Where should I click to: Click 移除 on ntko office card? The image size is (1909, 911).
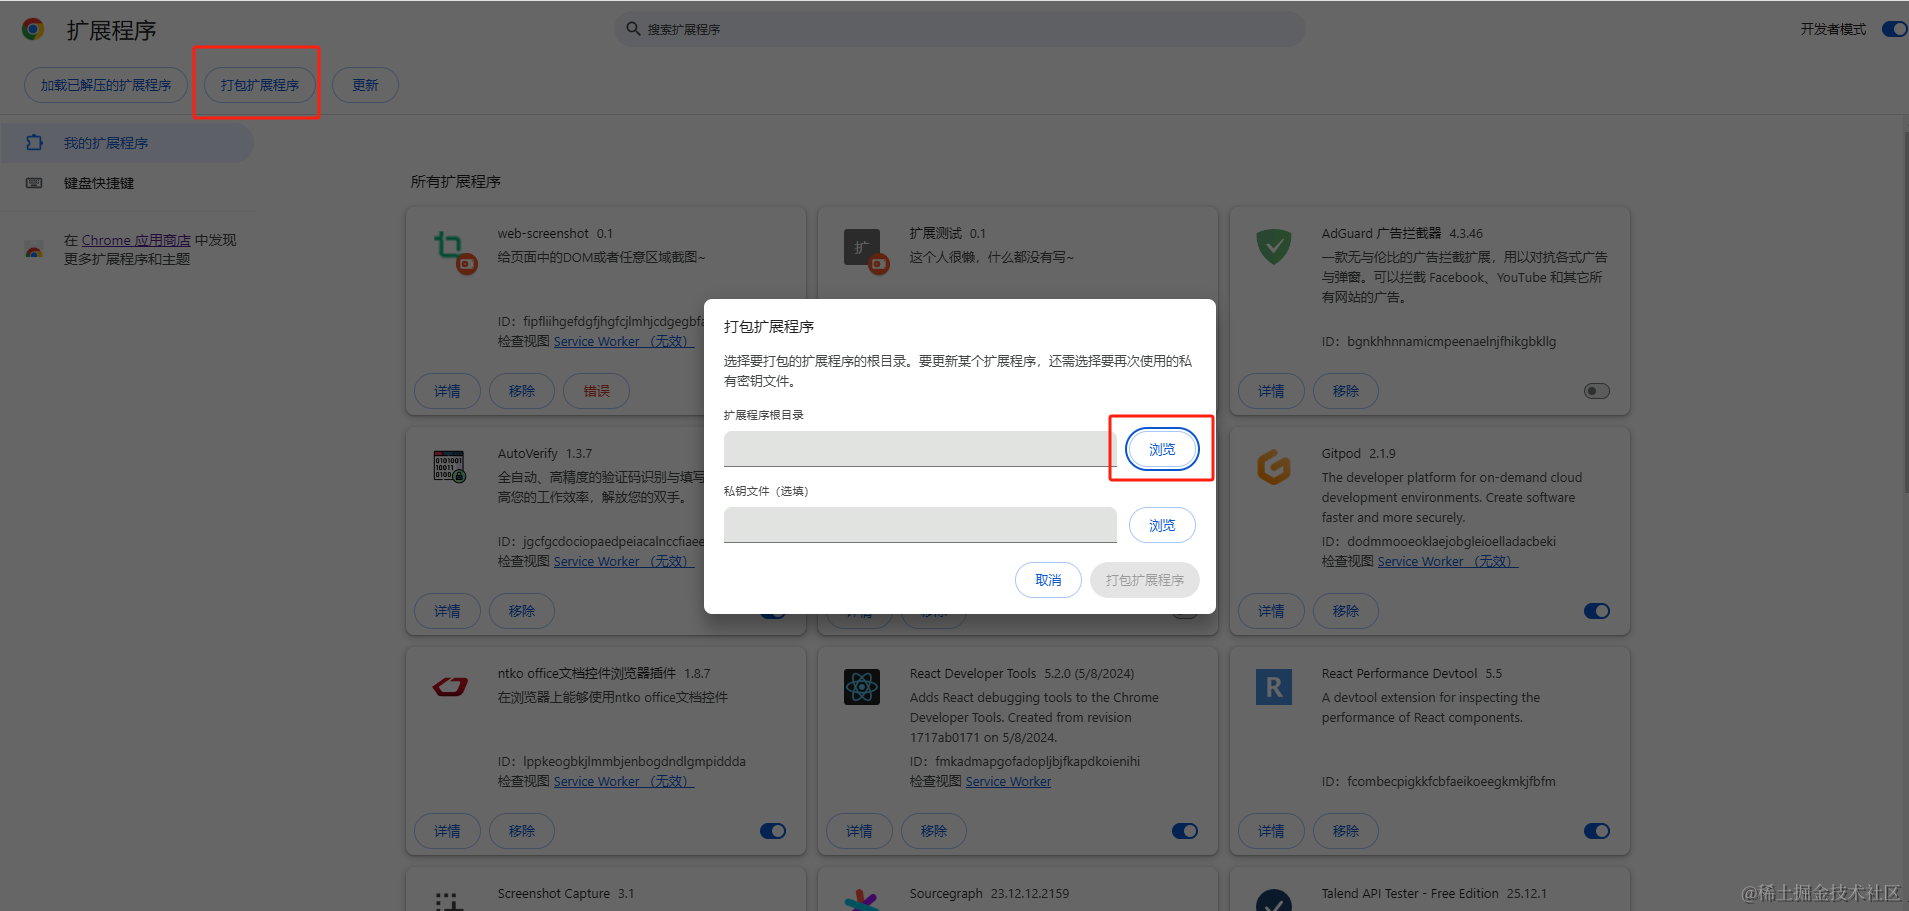coord(522,831)
